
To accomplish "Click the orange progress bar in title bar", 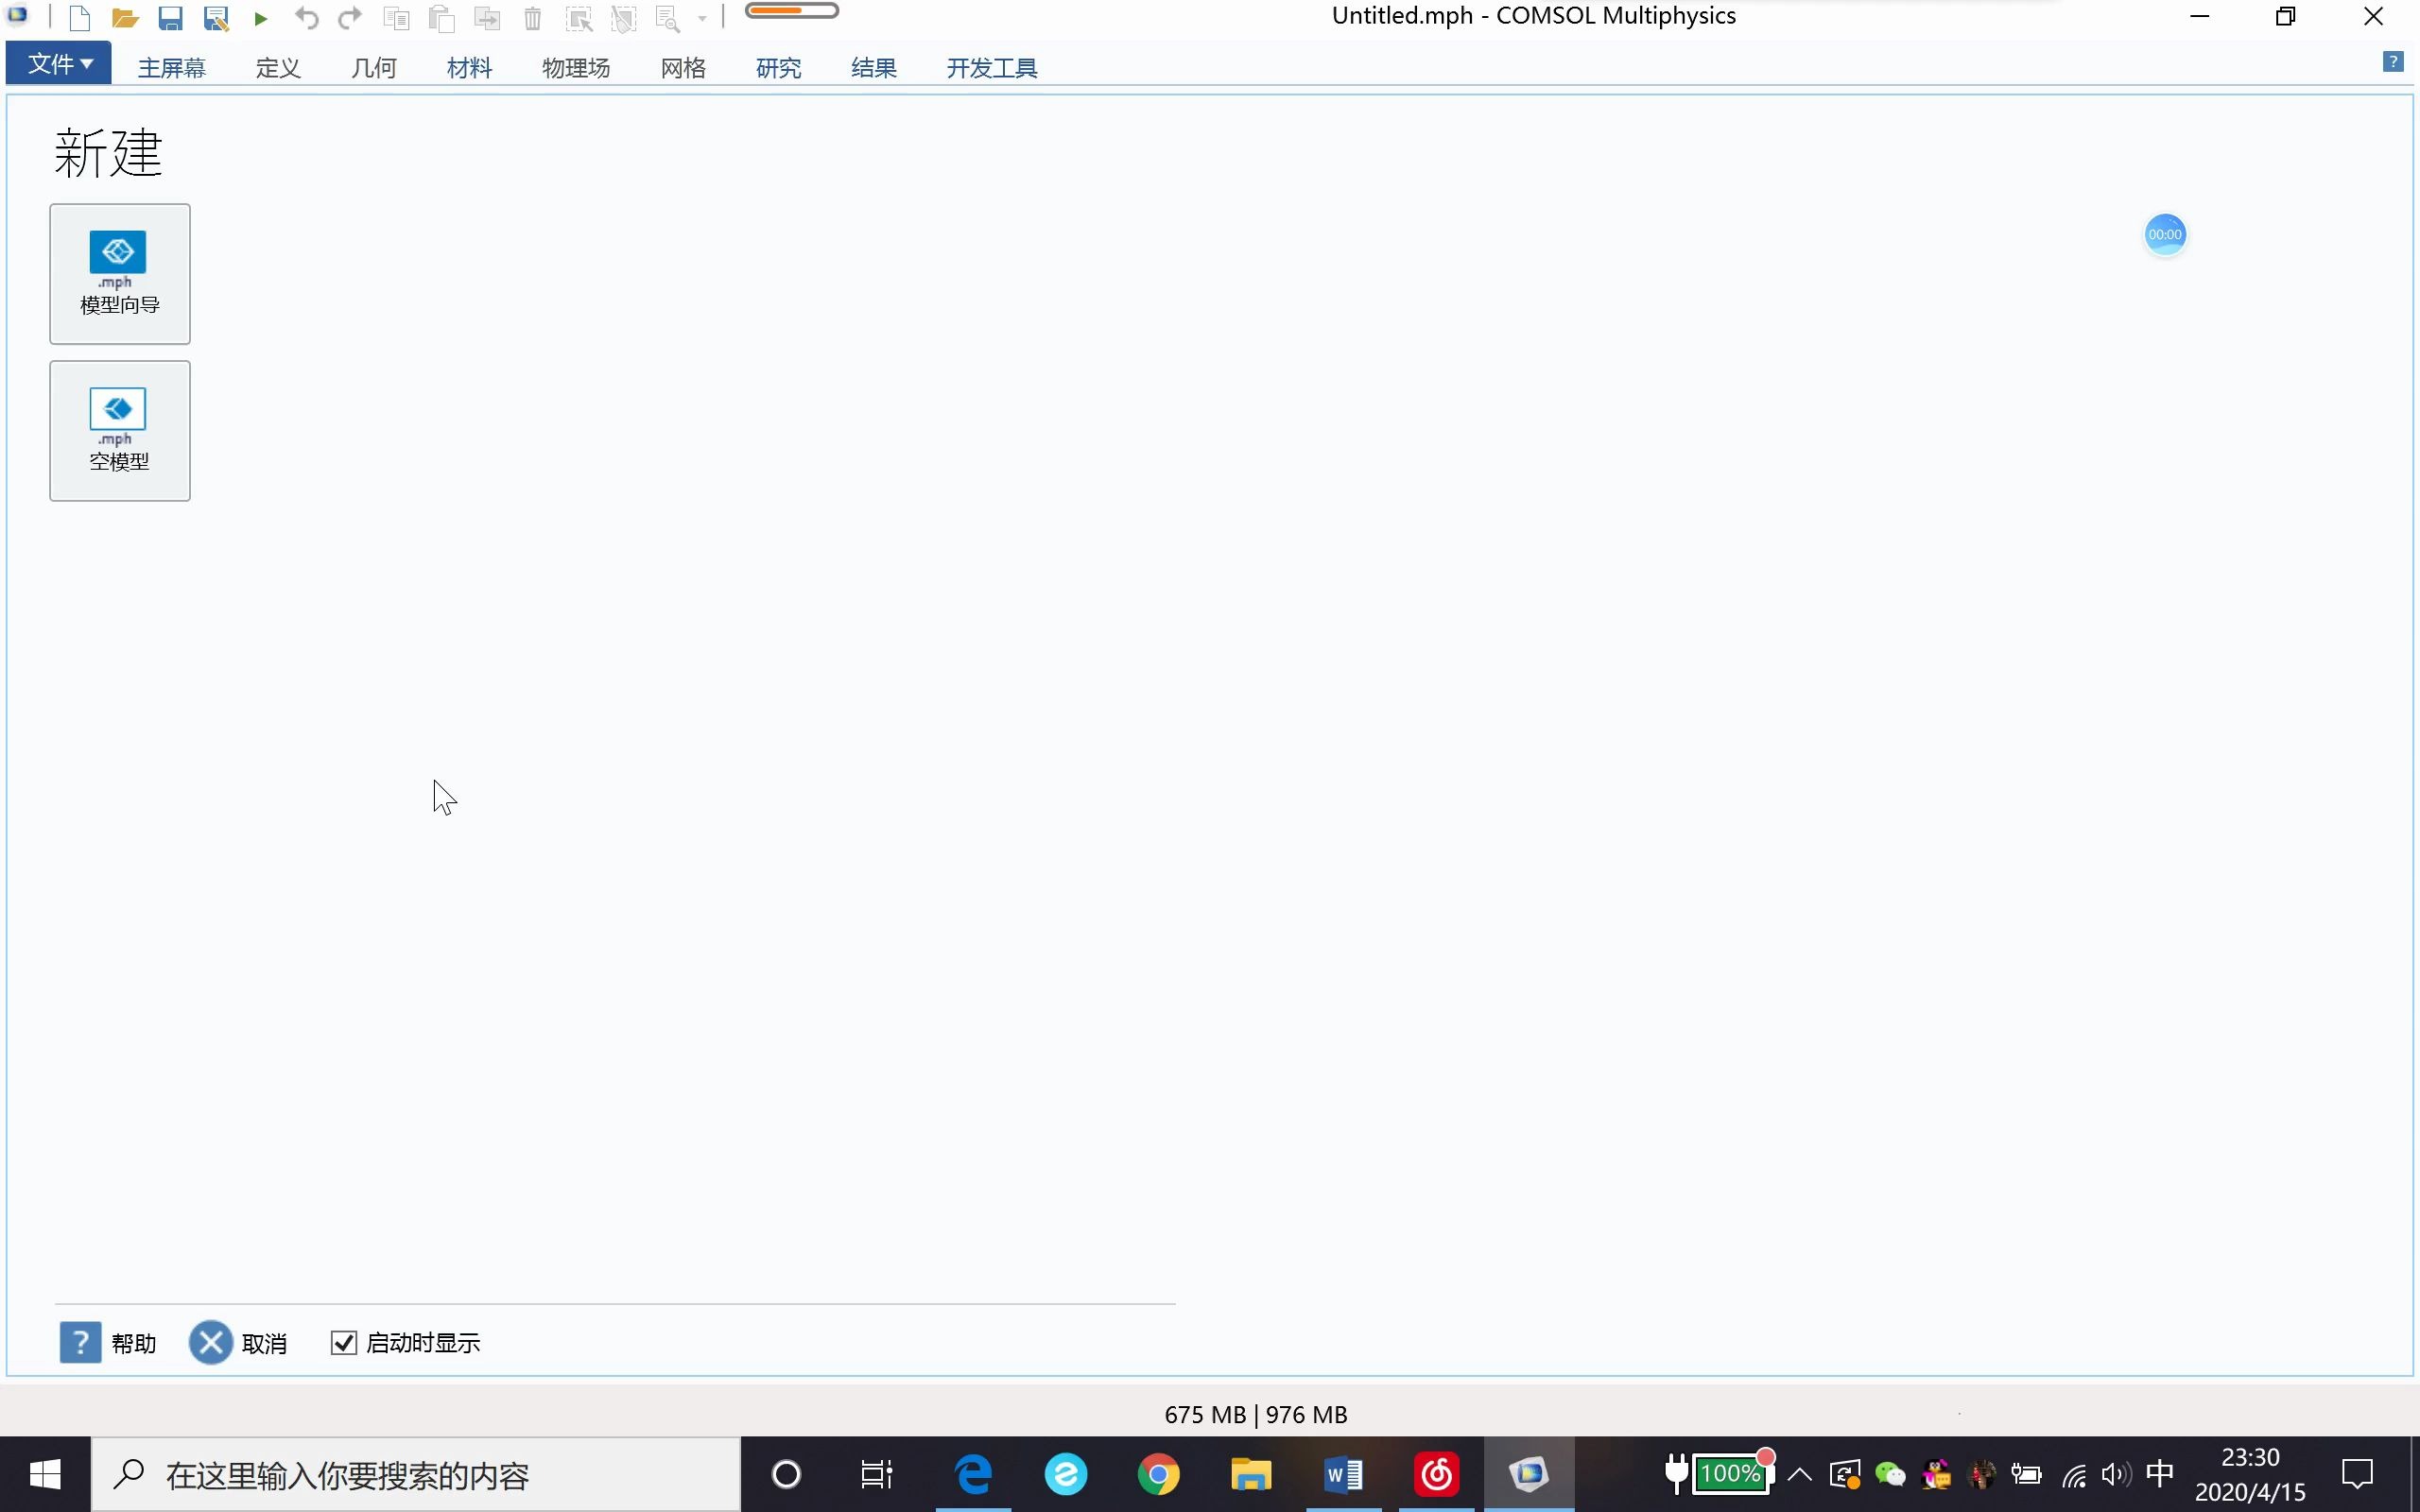I will pyautogui.click(x=791, y=11).
